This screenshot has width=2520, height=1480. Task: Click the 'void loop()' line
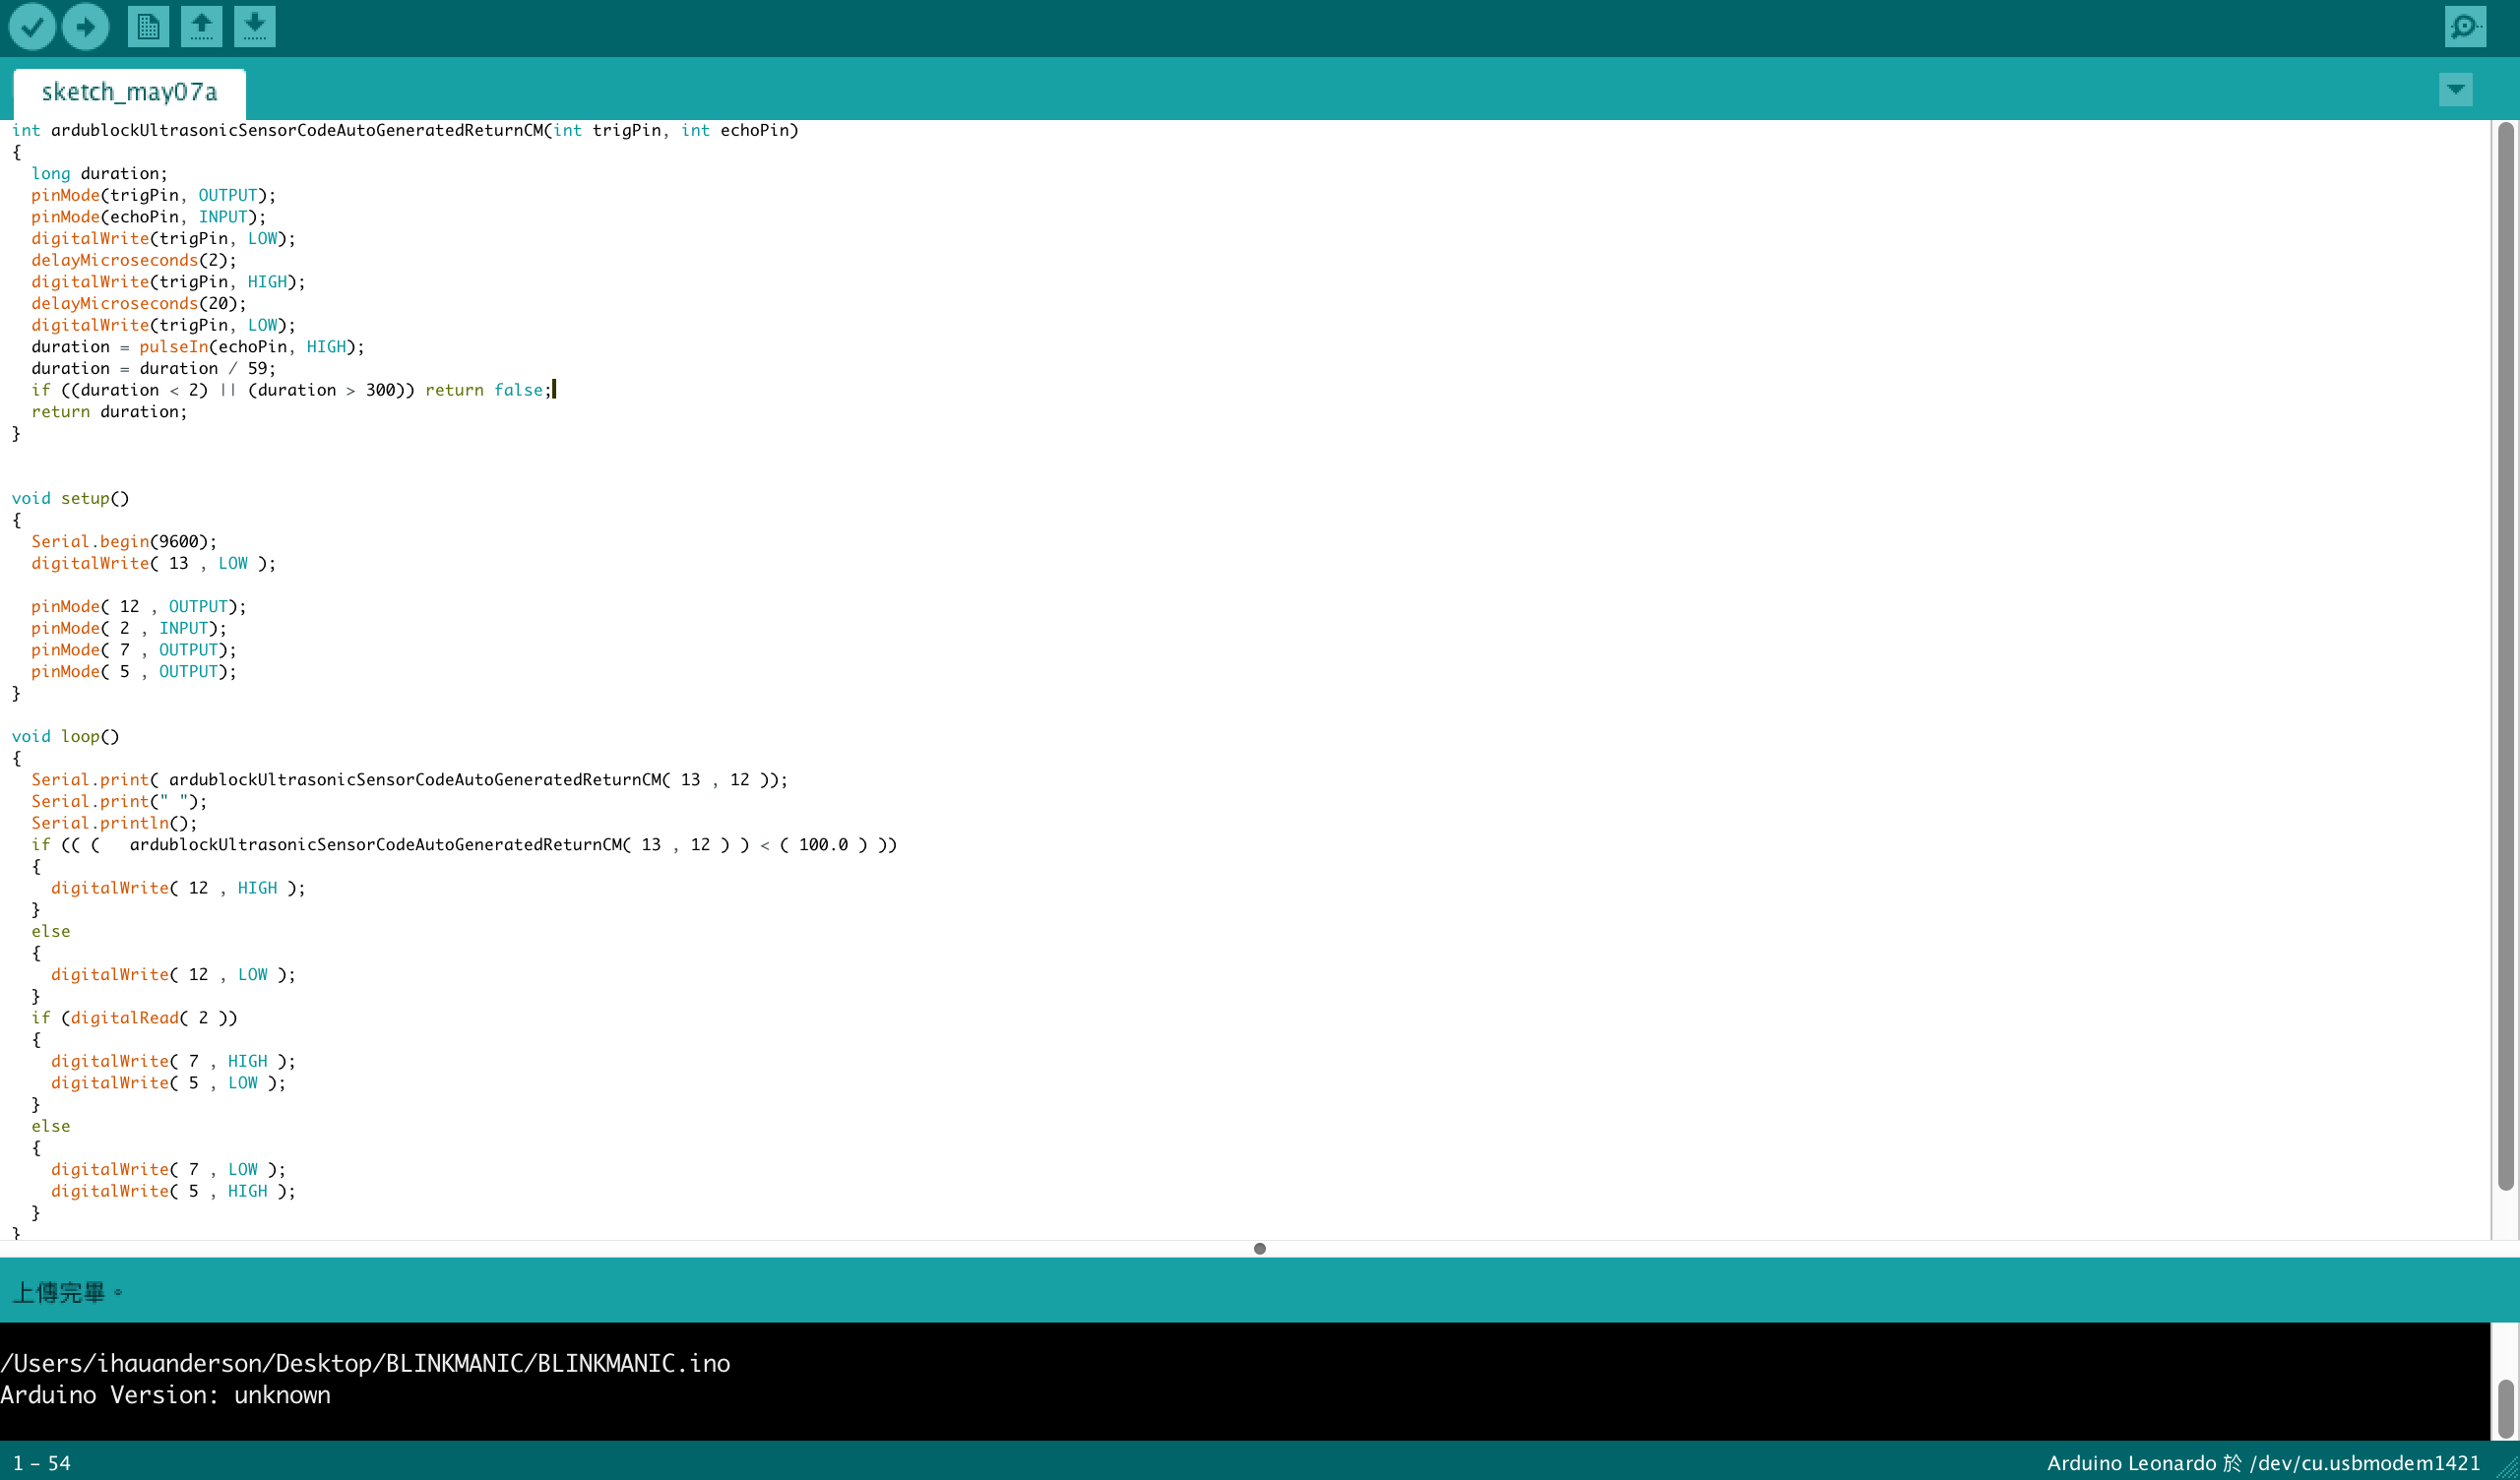[x=65, y=736]
